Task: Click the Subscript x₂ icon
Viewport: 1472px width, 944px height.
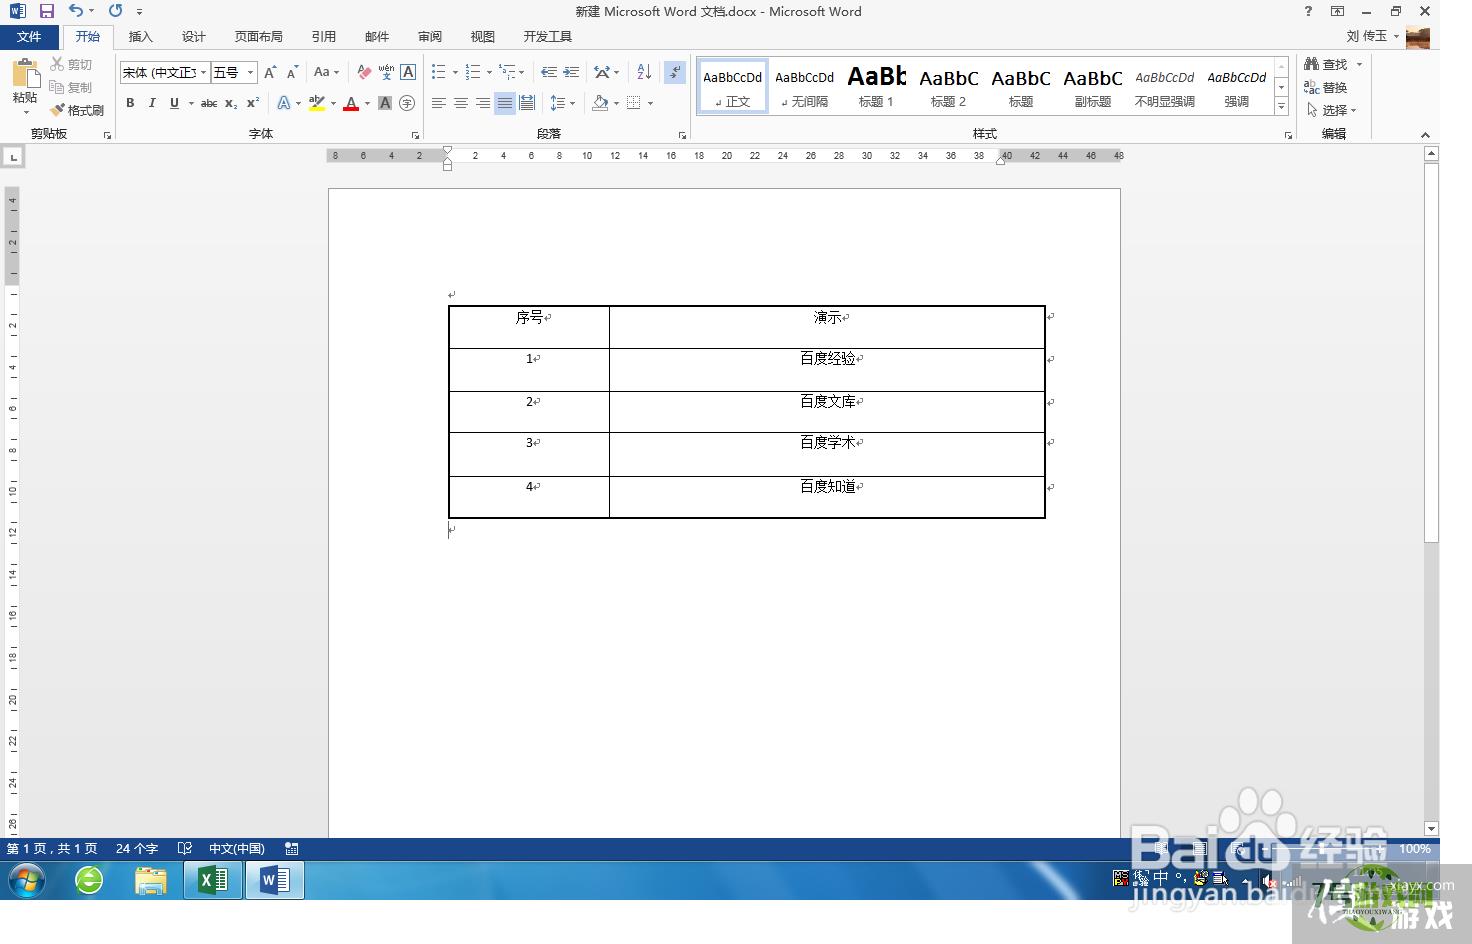Action: [x=231, y=103]
